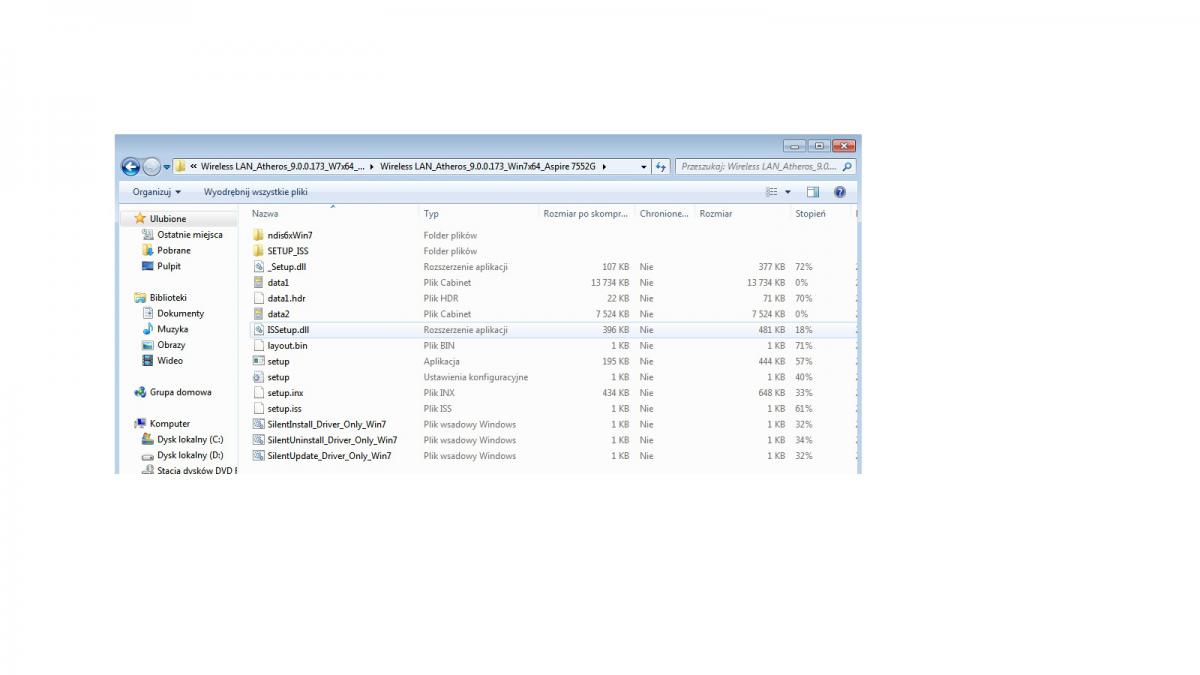Click SilentInstall_Driver_Only_Win7 batch file icon

[258, 424]
